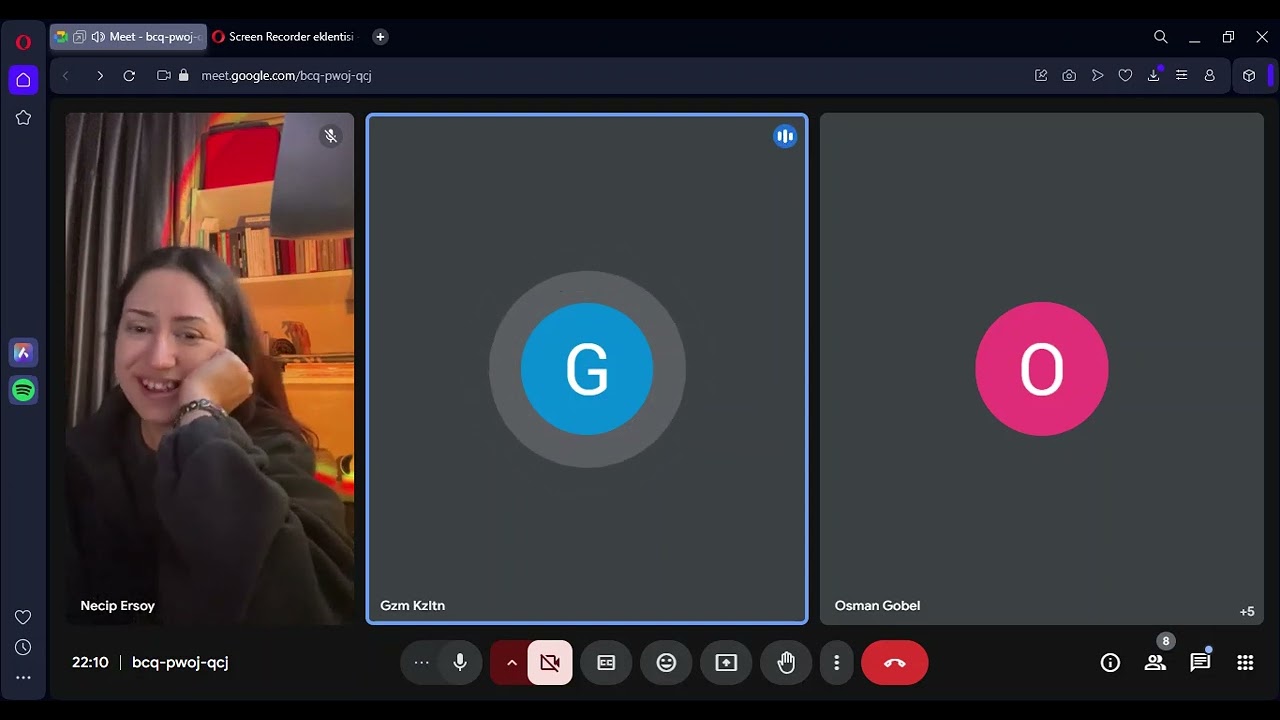Click the three dots beside the microphone

(x=421, y=662)
